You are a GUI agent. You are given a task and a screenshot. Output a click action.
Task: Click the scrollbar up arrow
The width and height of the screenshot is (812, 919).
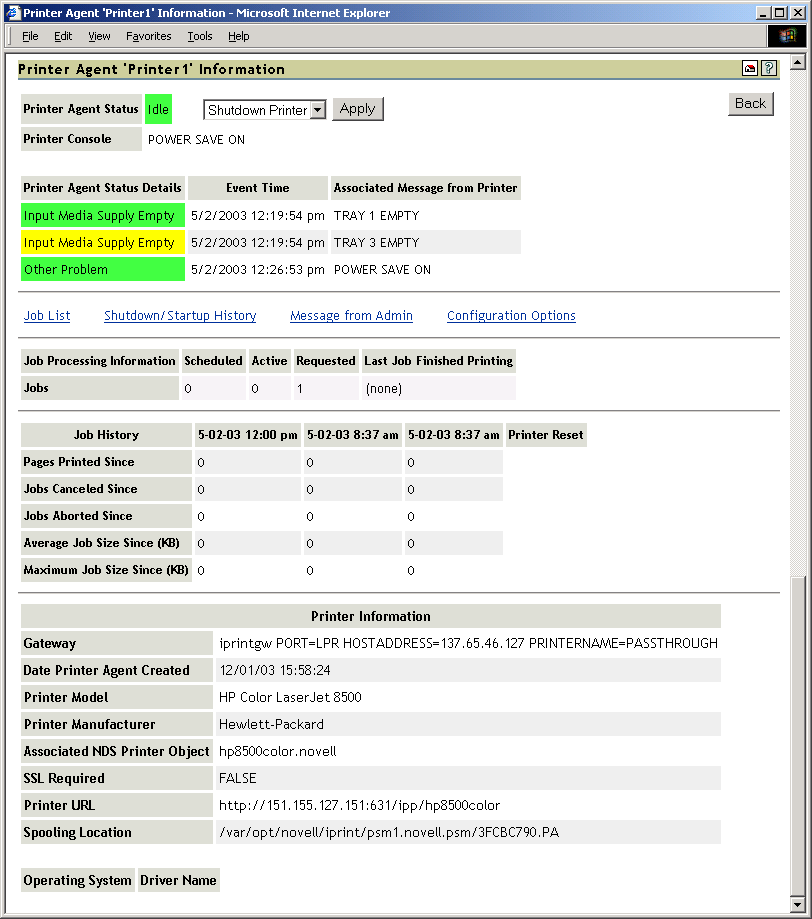[x=798, y=61]
